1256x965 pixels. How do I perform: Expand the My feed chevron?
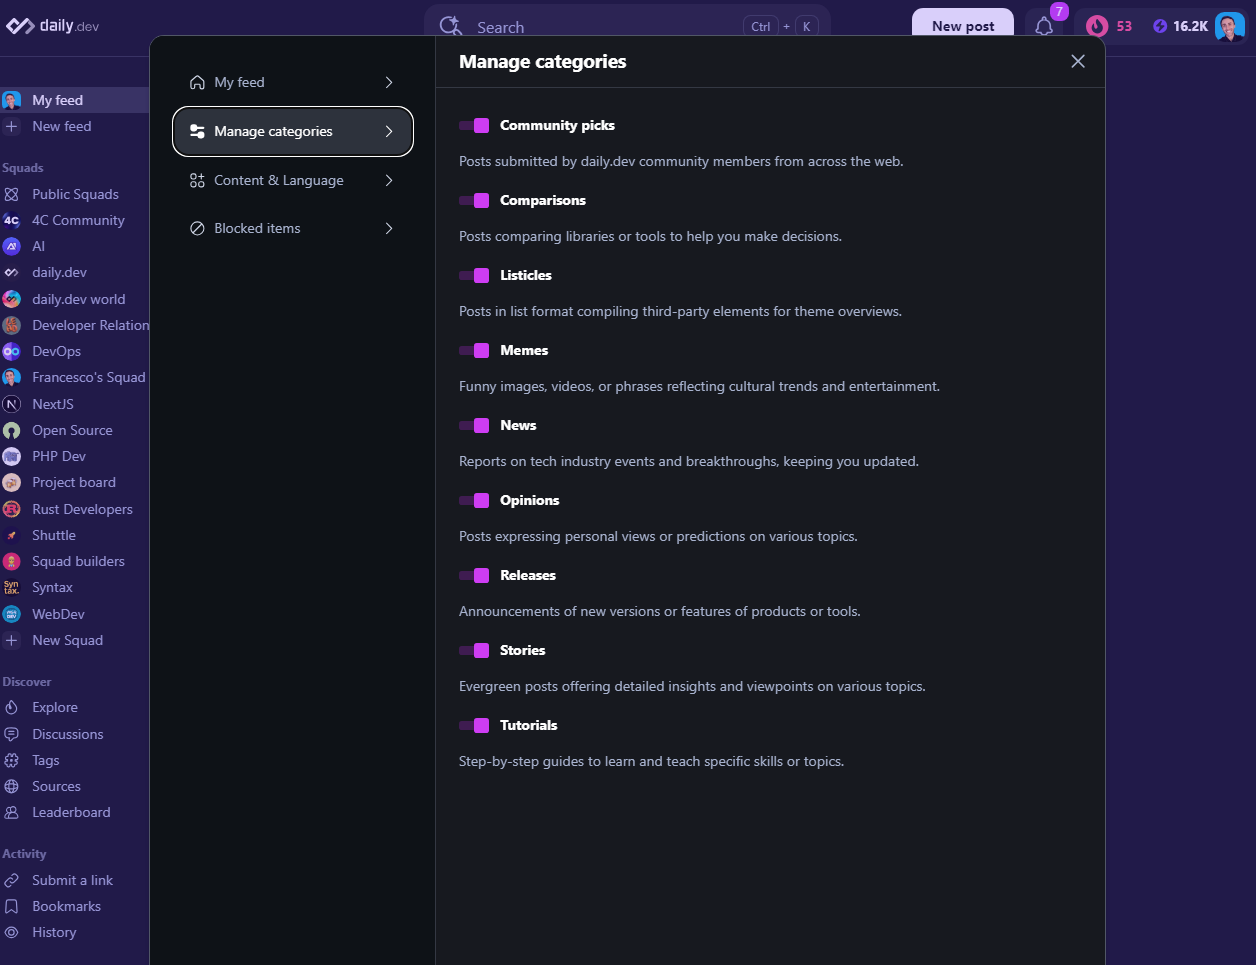coord(389,82)
